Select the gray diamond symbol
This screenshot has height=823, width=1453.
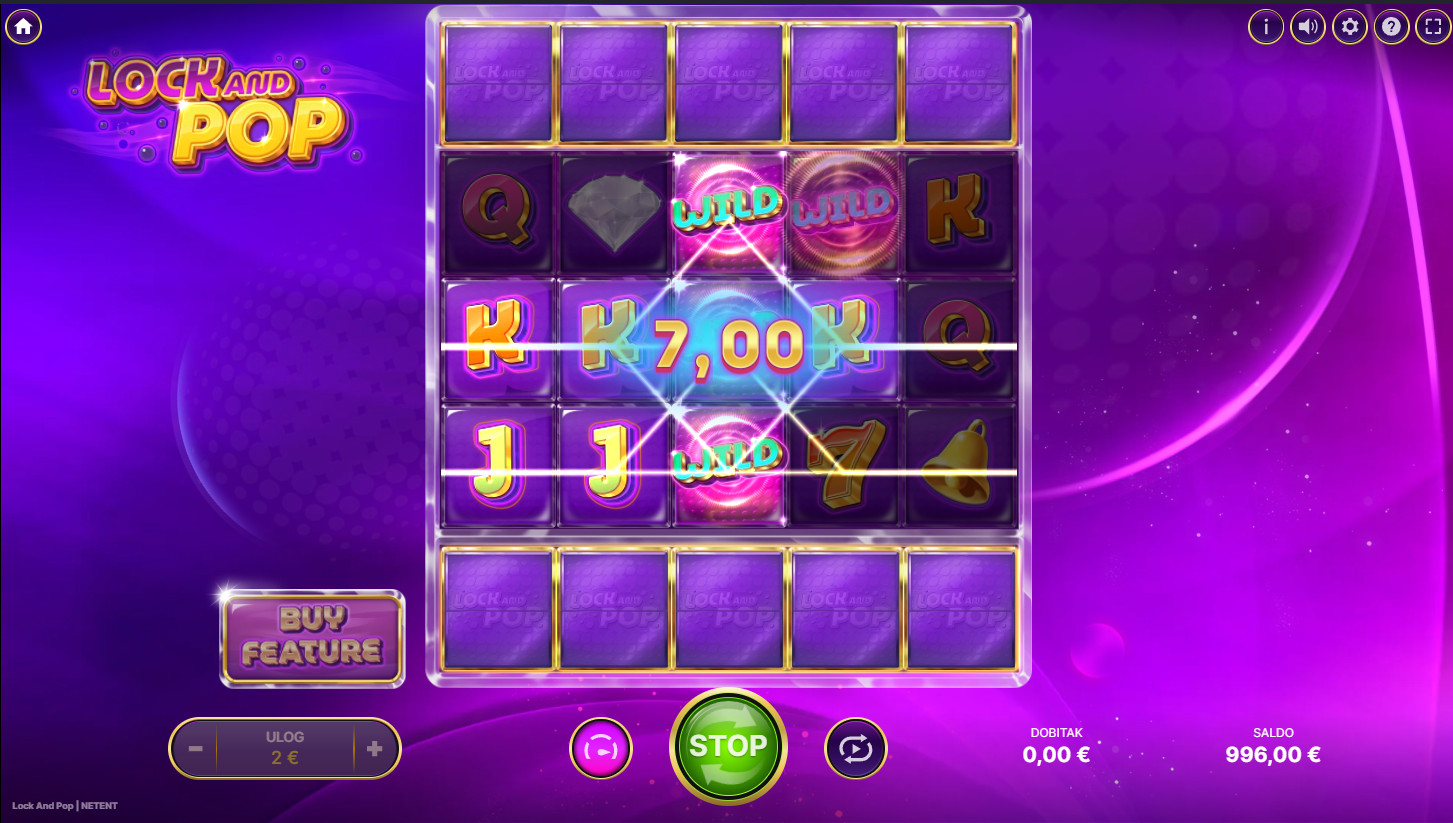614,214
